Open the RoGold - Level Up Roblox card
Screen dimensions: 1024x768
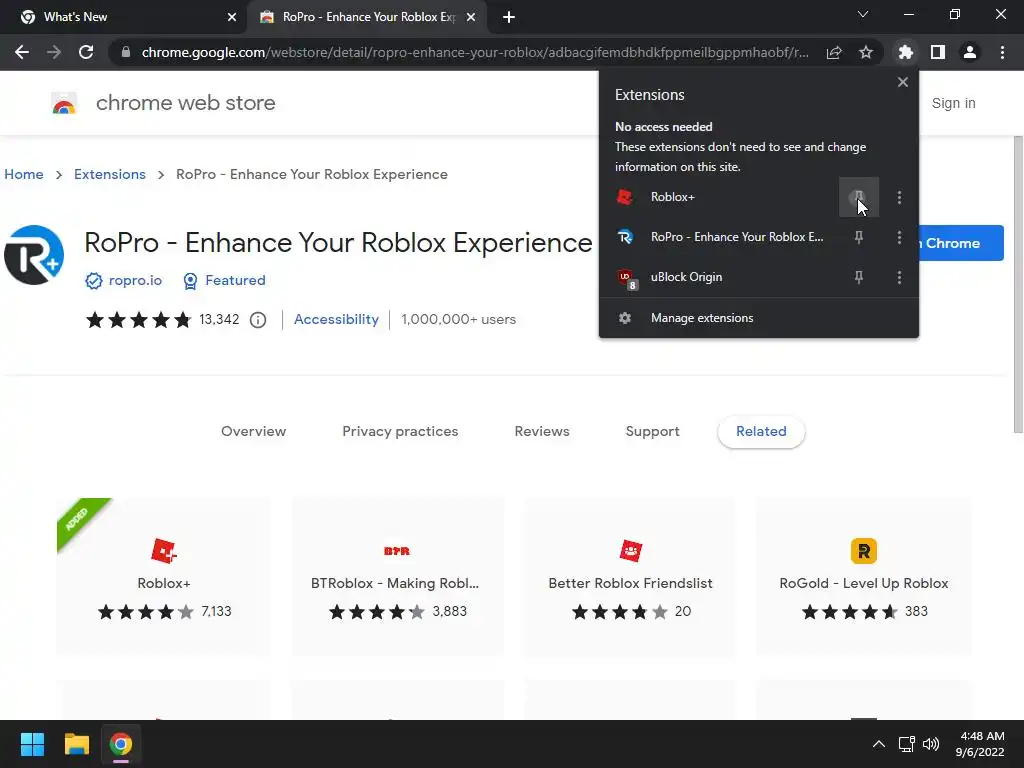[x=863, y=576]
